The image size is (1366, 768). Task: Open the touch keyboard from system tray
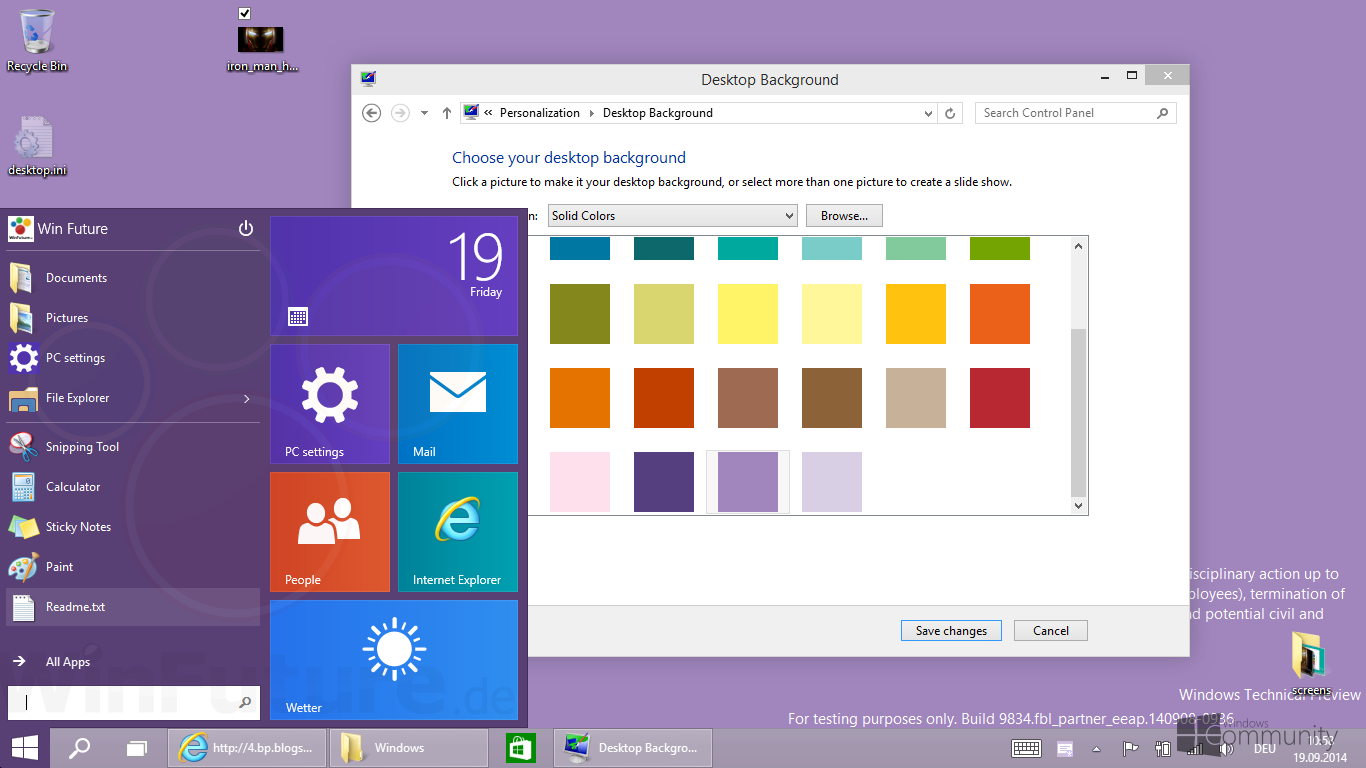[x=1025, y=748]
